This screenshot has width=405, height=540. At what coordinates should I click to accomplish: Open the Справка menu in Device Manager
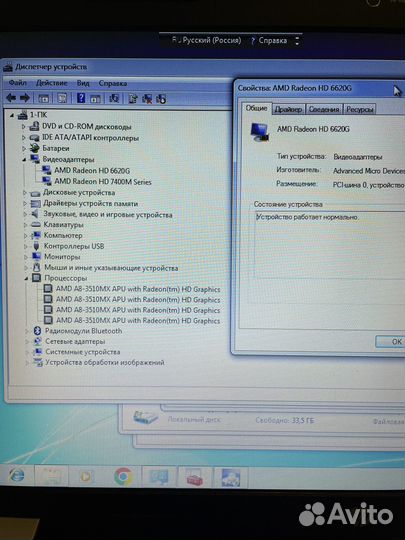coord(113,83)
